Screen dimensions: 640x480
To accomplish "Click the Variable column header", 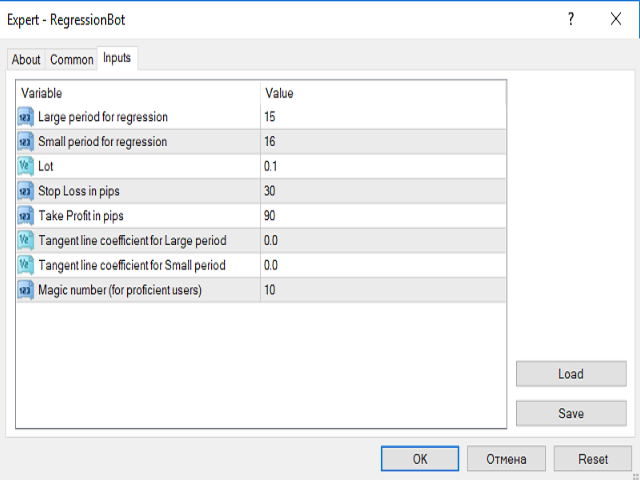I will [138, 93].
